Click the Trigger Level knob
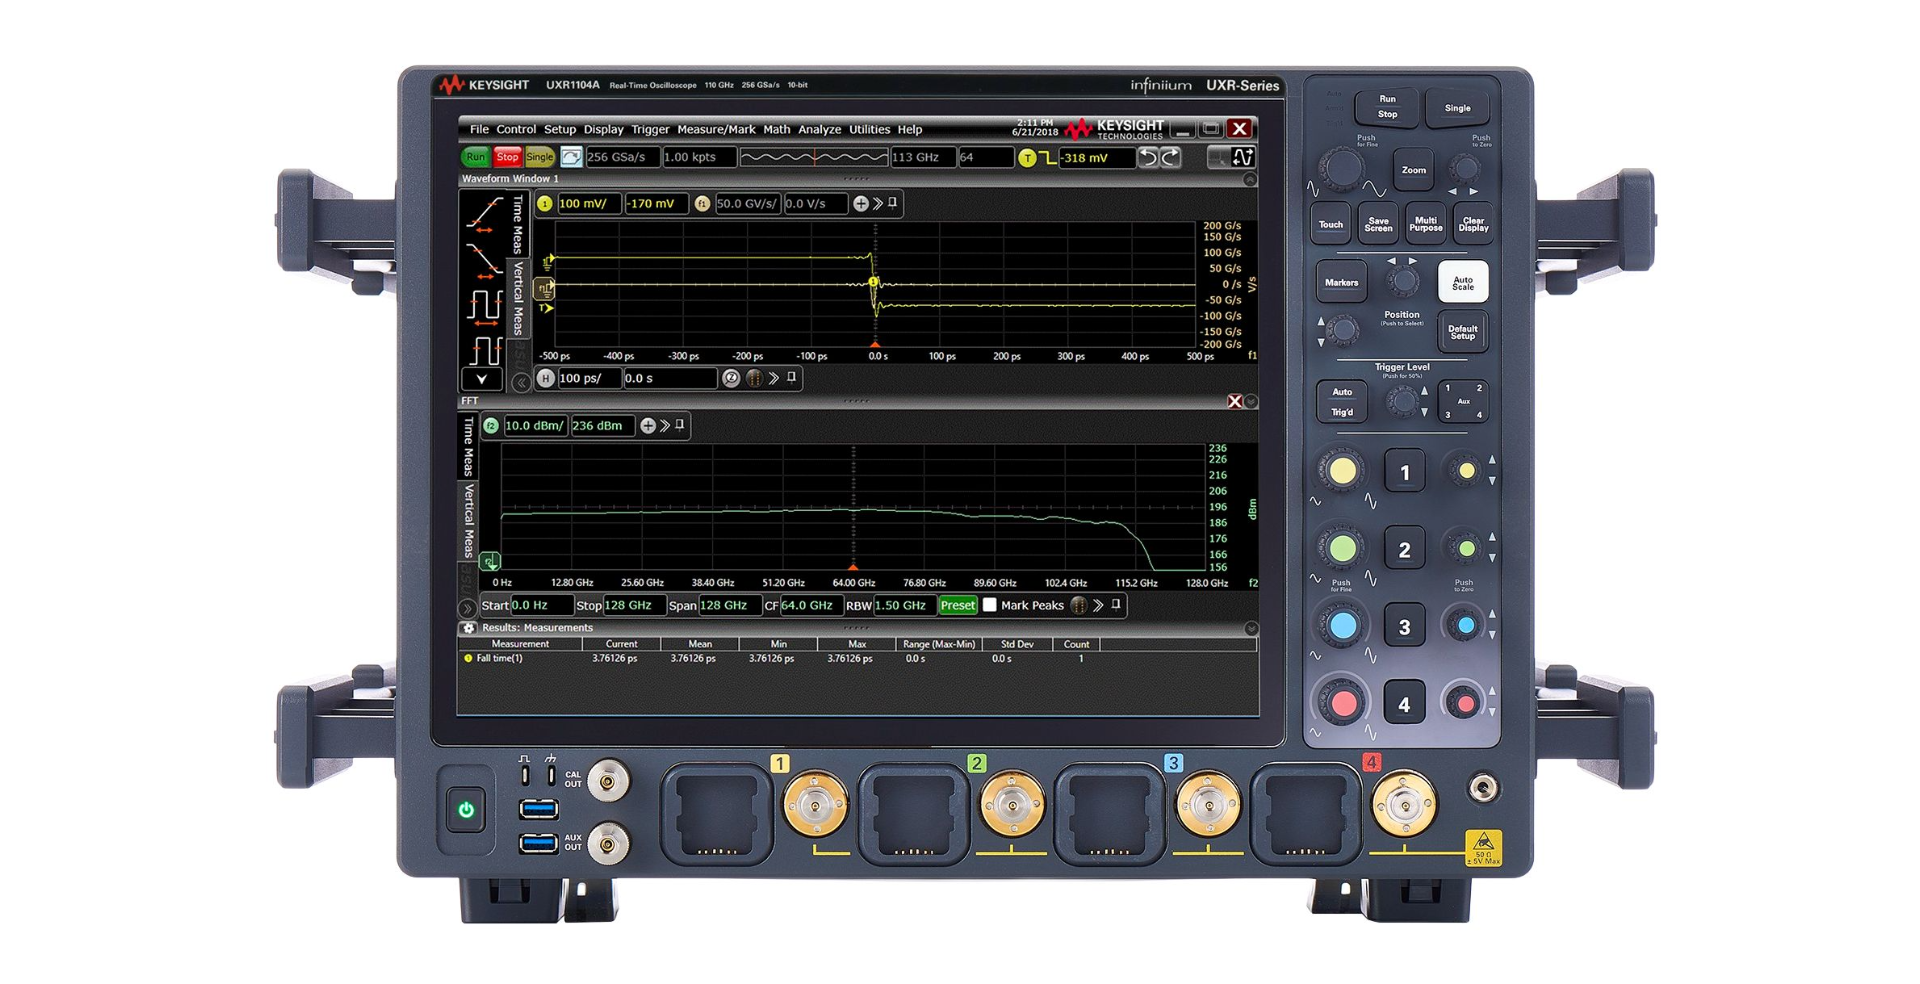The height and width of the screenshot is (984, 1920). [x=1403, y=401]
